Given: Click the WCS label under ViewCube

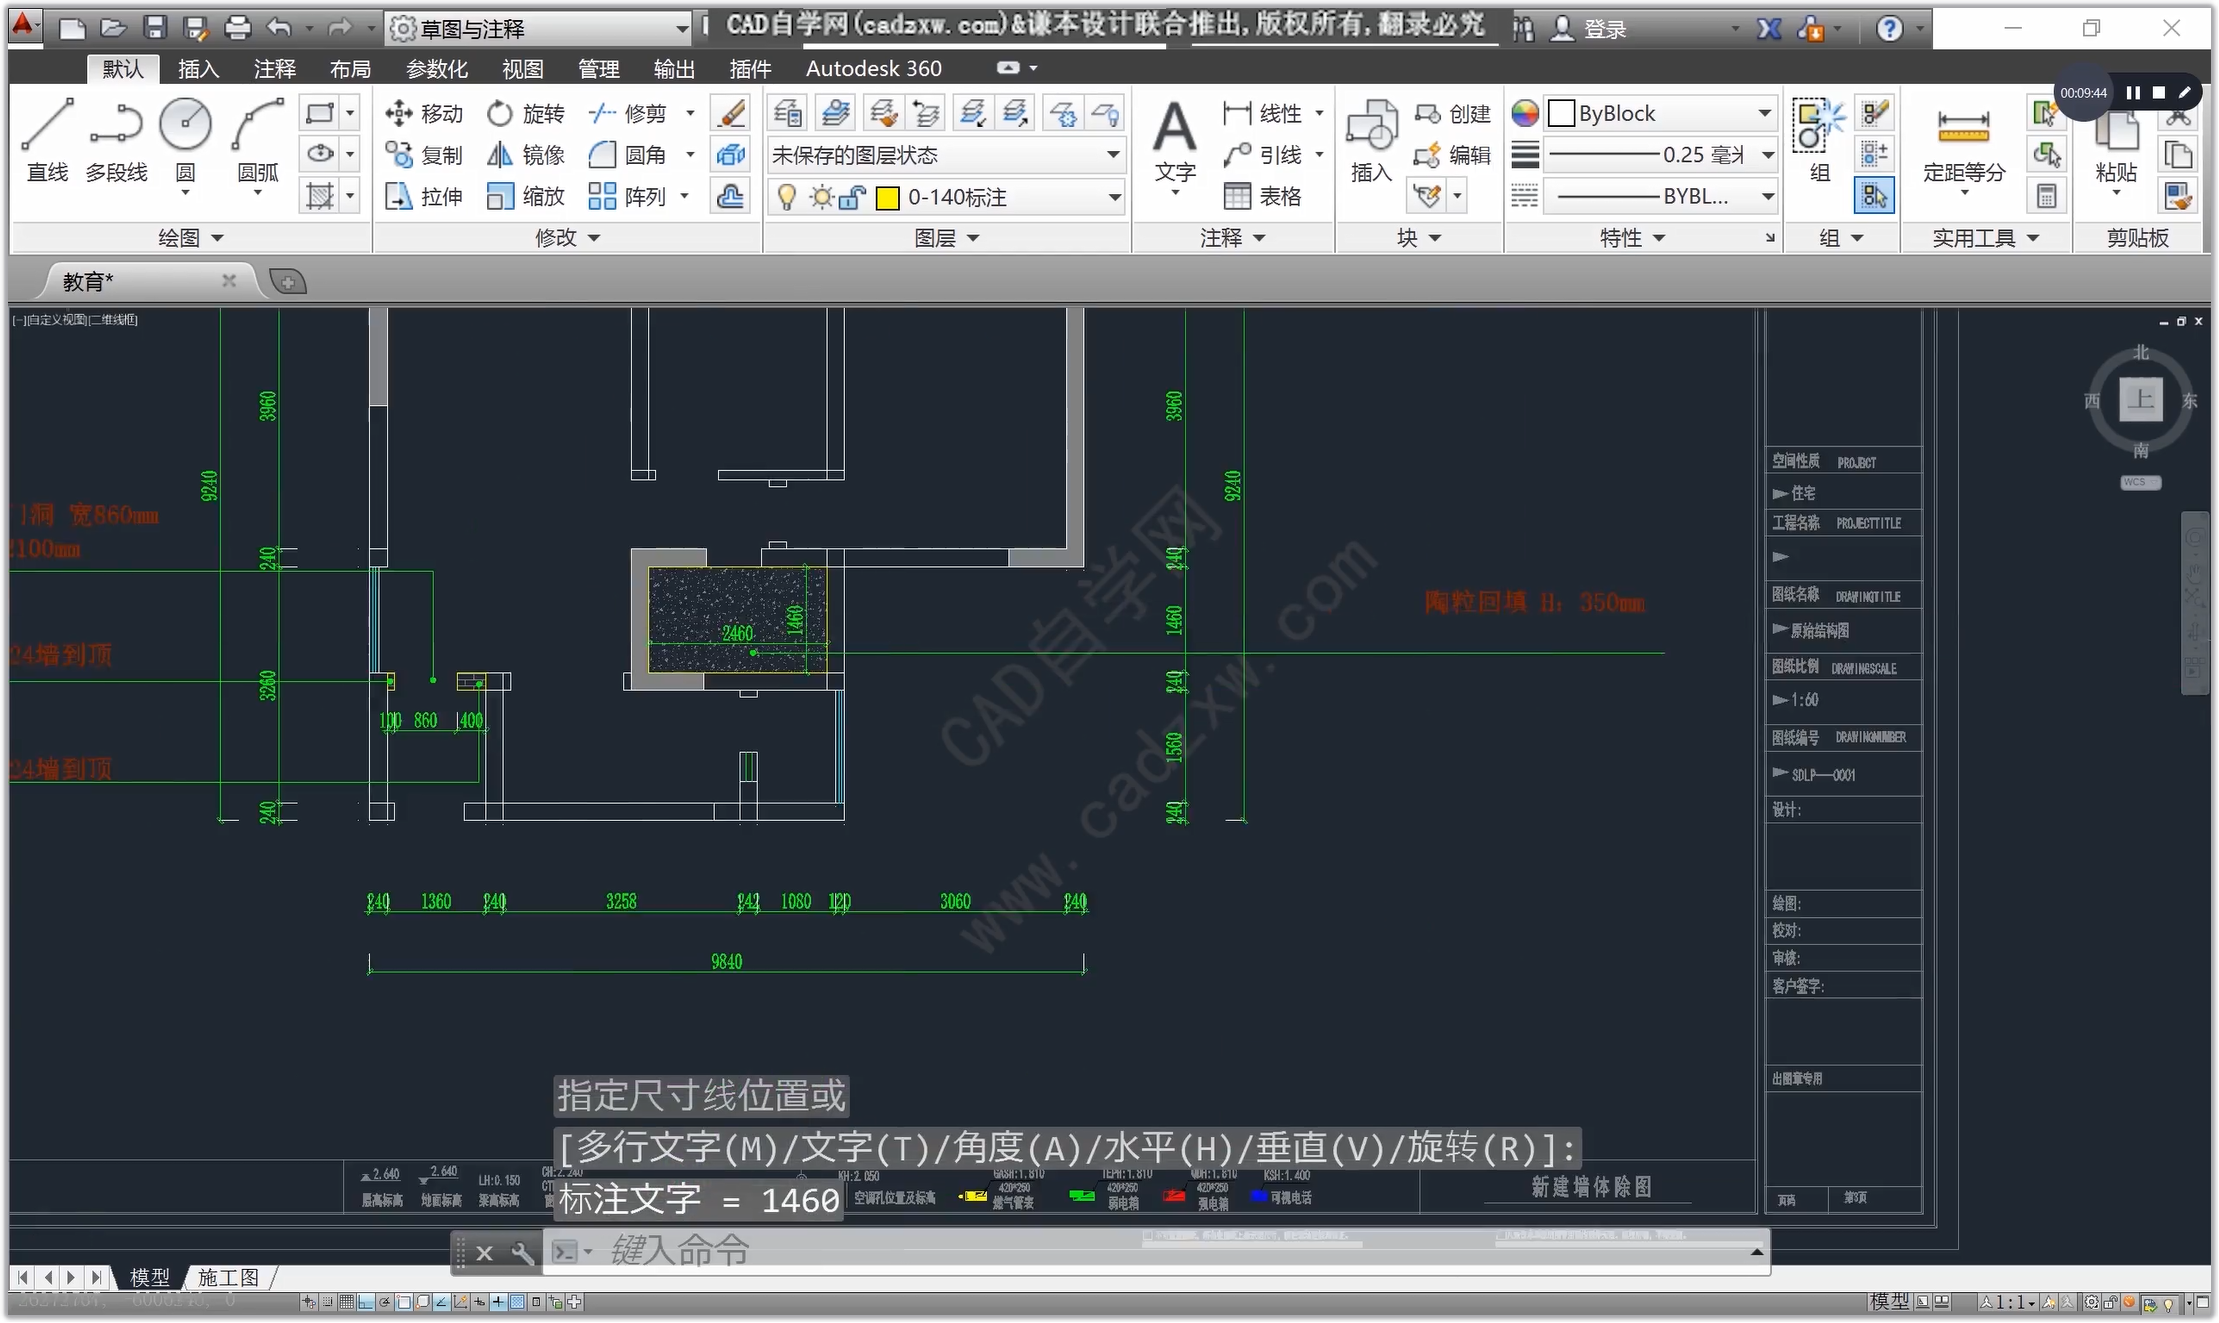Looking at the screenshot, I should 2140,482.
